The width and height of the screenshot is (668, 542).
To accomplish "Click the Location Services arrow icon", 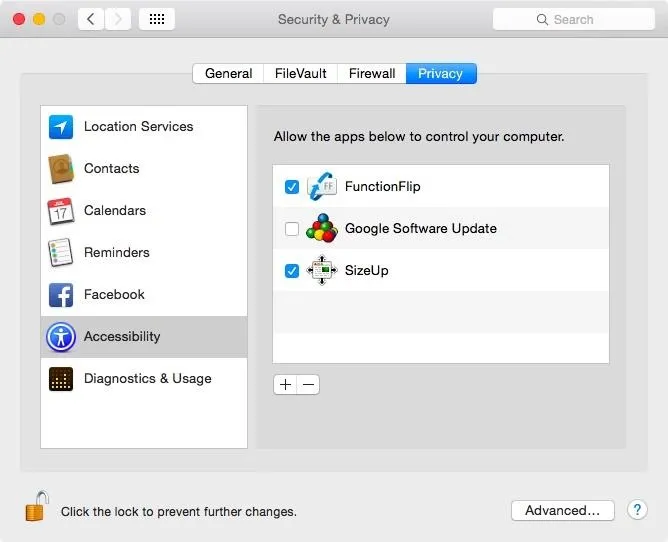I will coord(61,127).
